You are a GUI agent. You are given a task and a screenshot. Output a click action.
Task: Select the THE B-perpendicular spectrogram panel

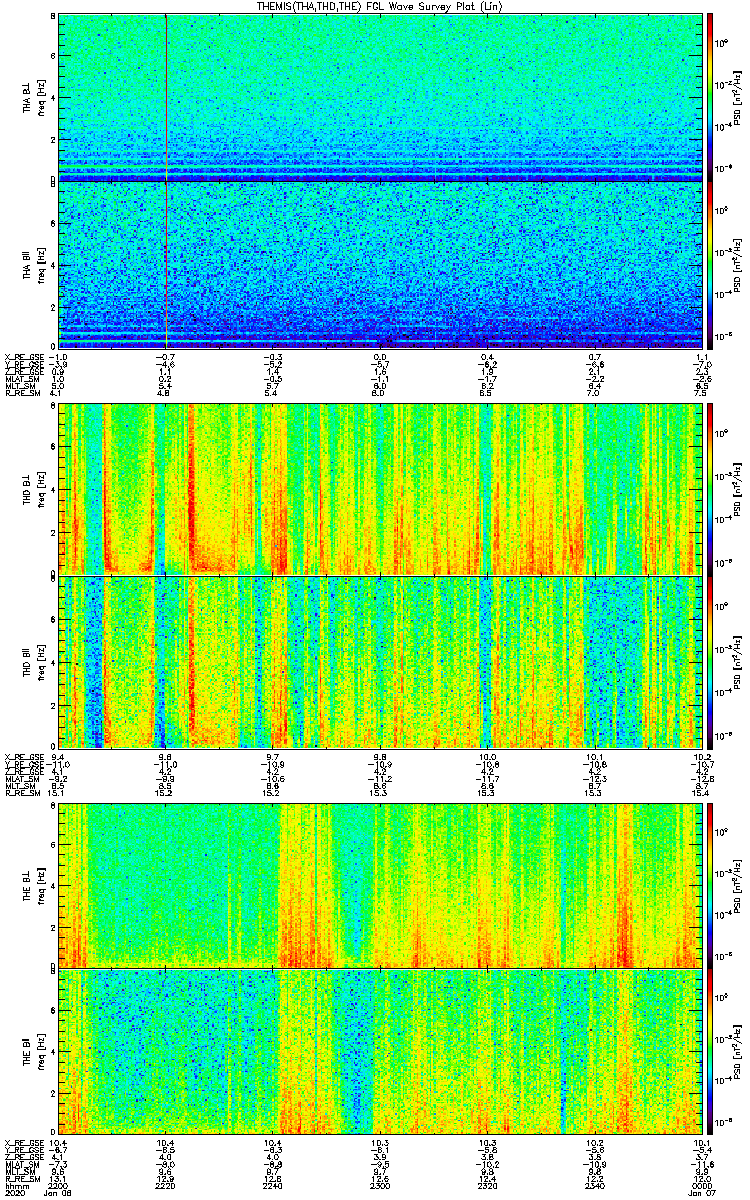380,883
